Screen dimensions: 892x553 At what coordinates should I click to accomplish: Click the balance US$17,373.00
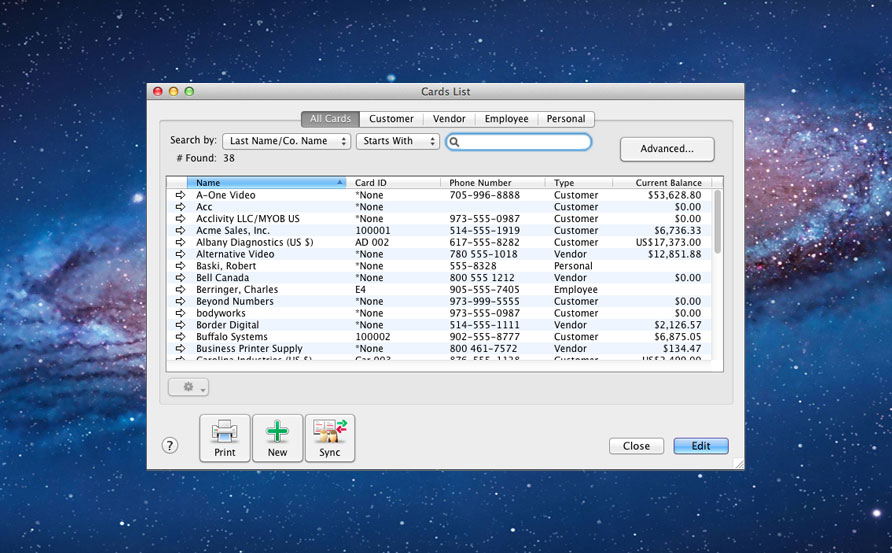click(x=668, y=242)
